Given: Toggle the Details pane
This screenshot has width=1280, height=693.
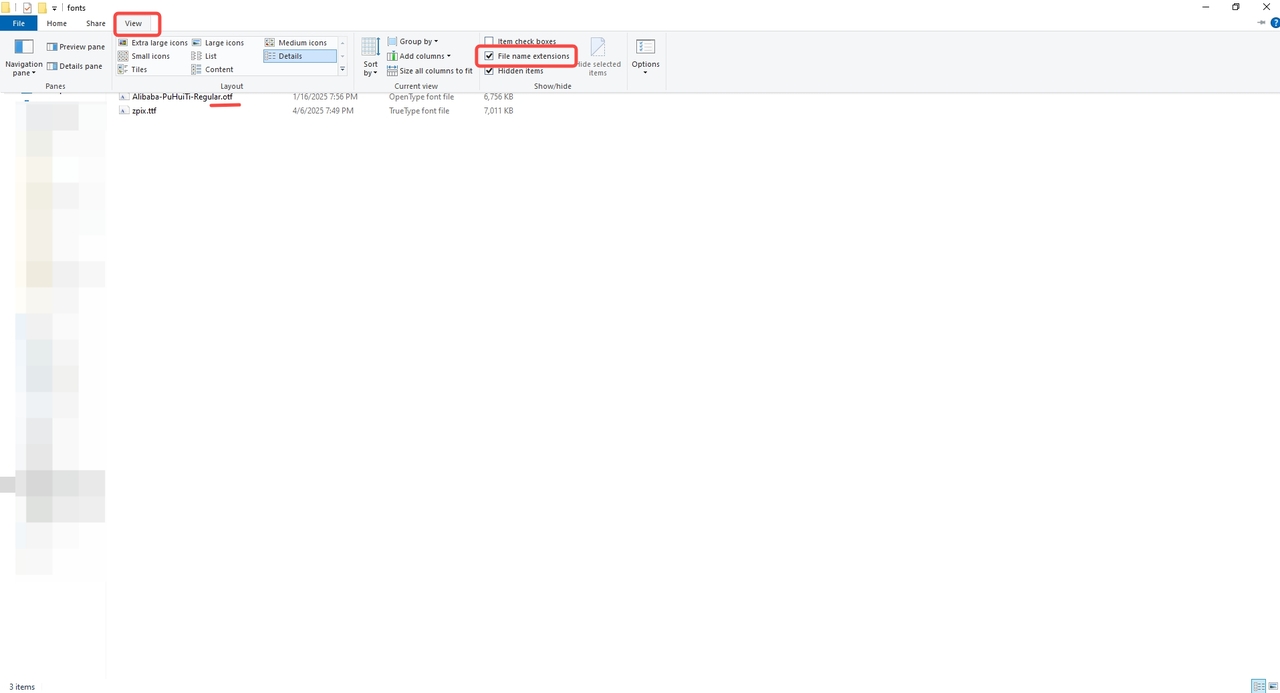Looking at the screenshot, I should coord(75,66).
